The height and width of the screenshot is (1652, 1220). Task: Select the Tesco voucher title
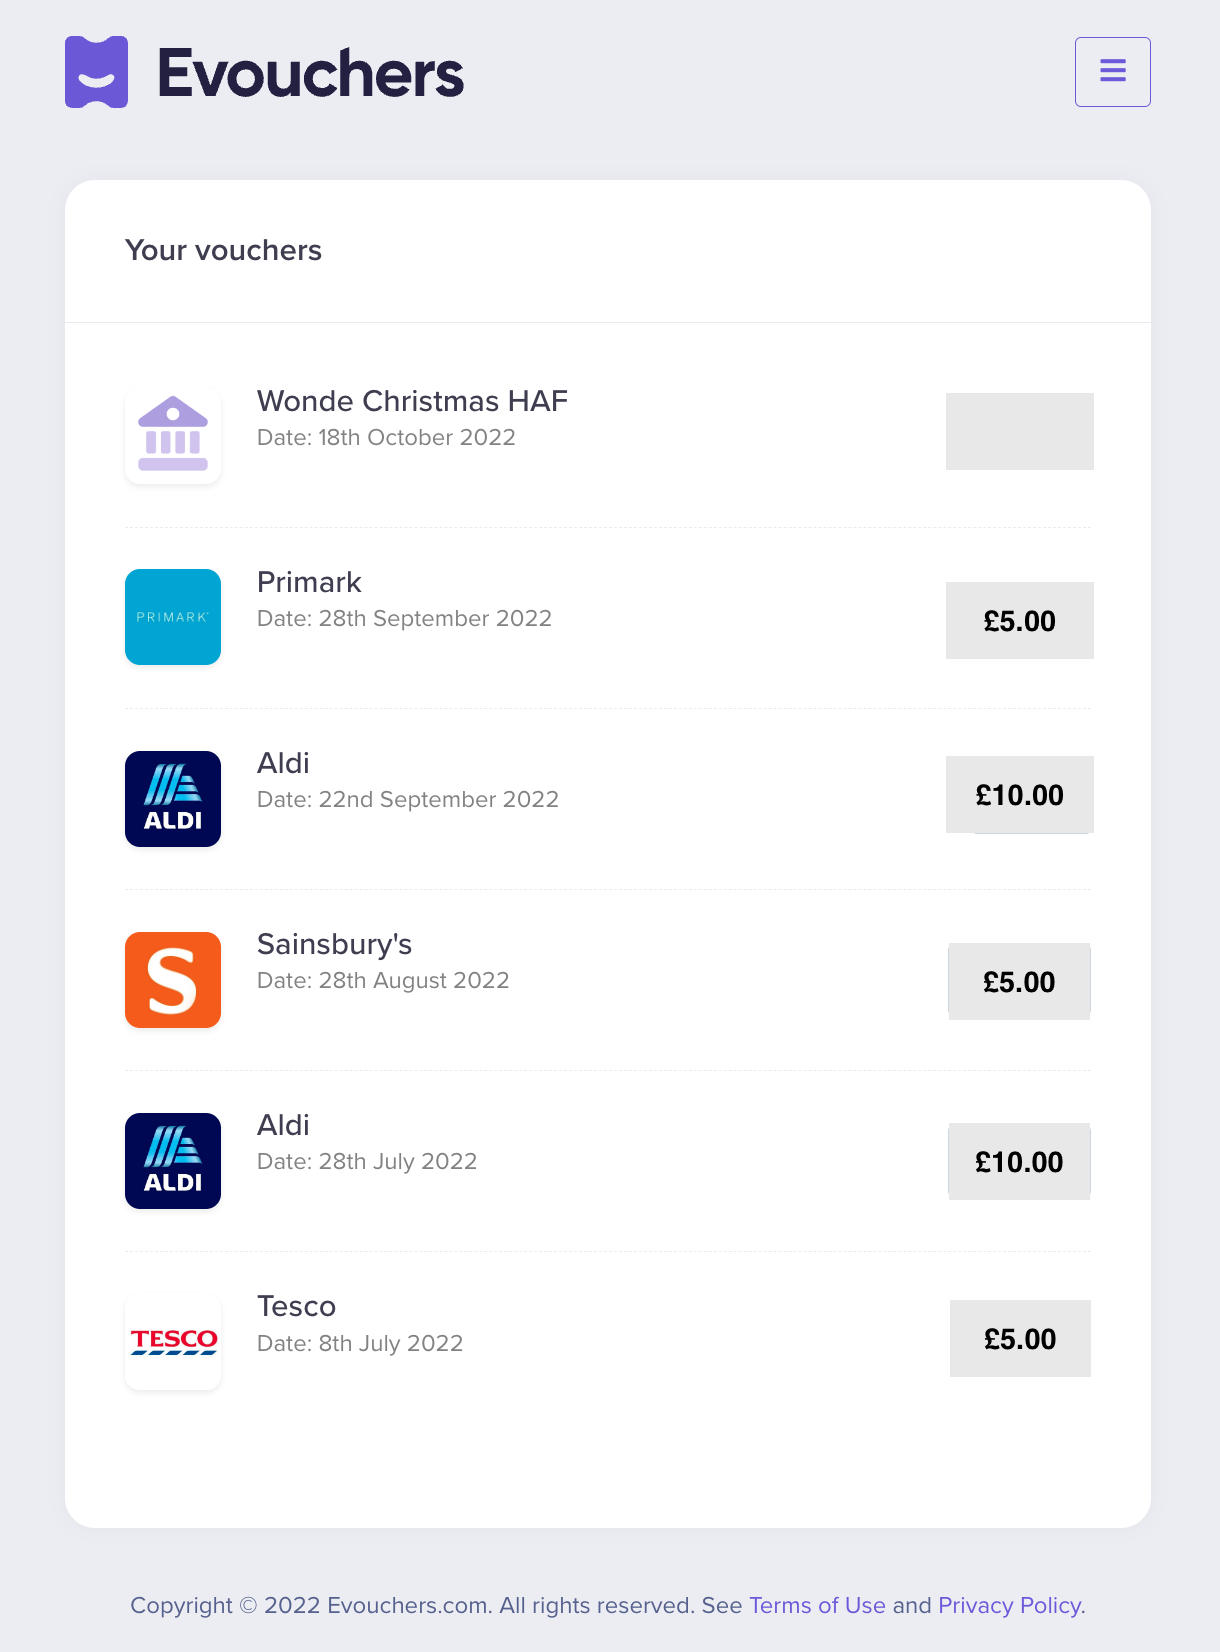pyautogui.click(x=296, y=1306)
